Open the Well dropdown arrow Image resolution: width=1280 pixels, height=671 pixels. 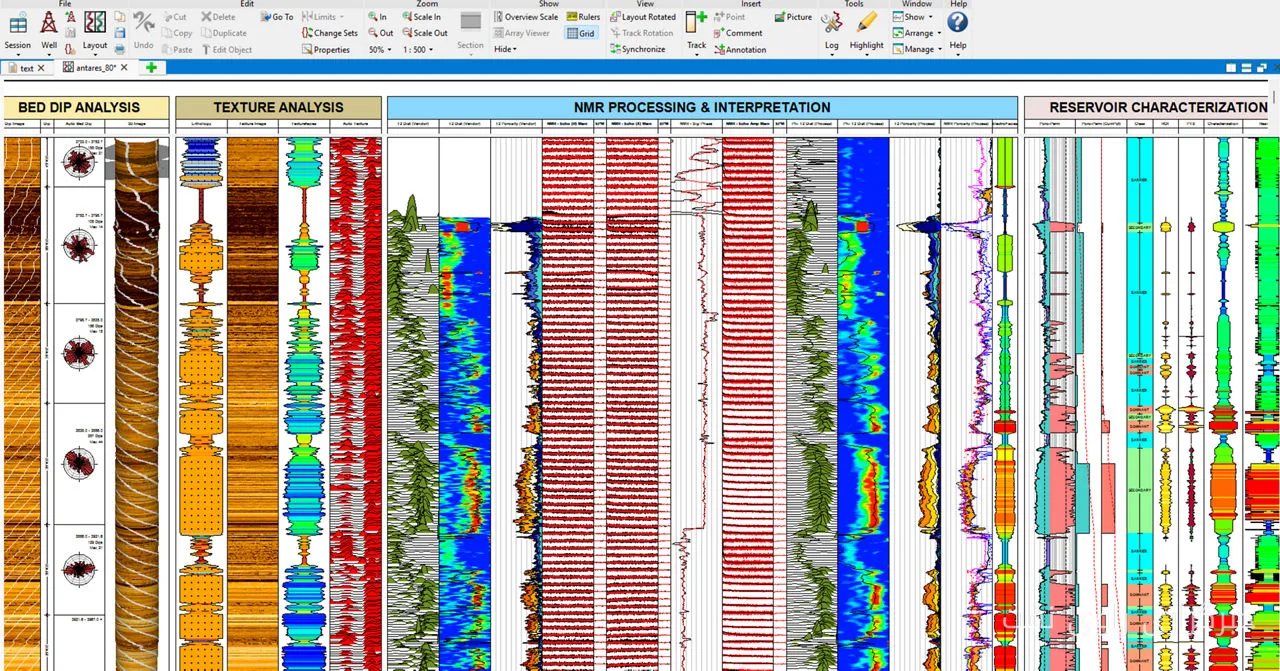[x=48, y=55]
